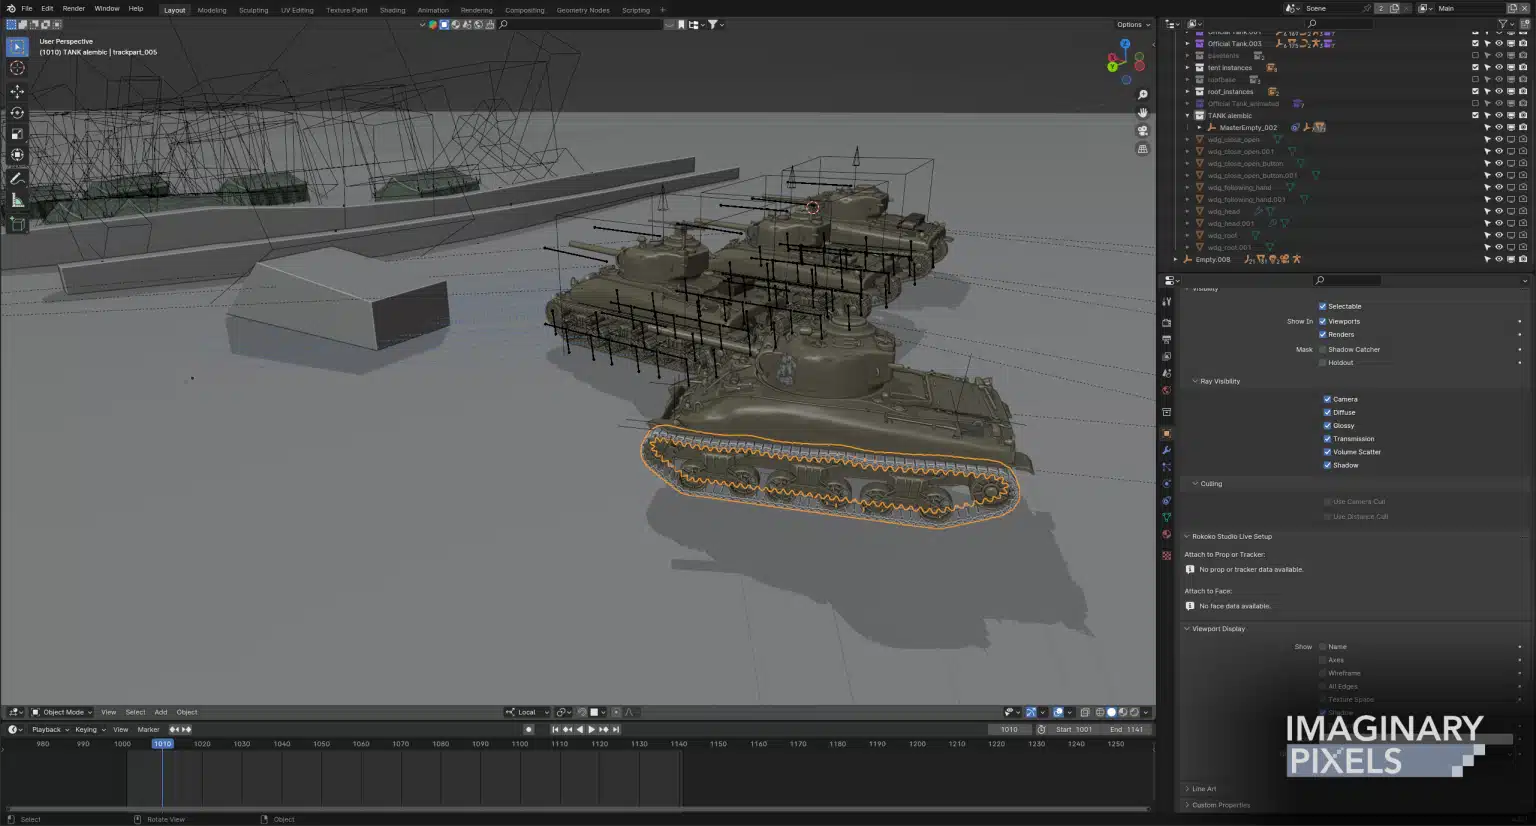Select the Rotate tool in the left toolbar
1536x826 pixels.
[x=17, y=112]
